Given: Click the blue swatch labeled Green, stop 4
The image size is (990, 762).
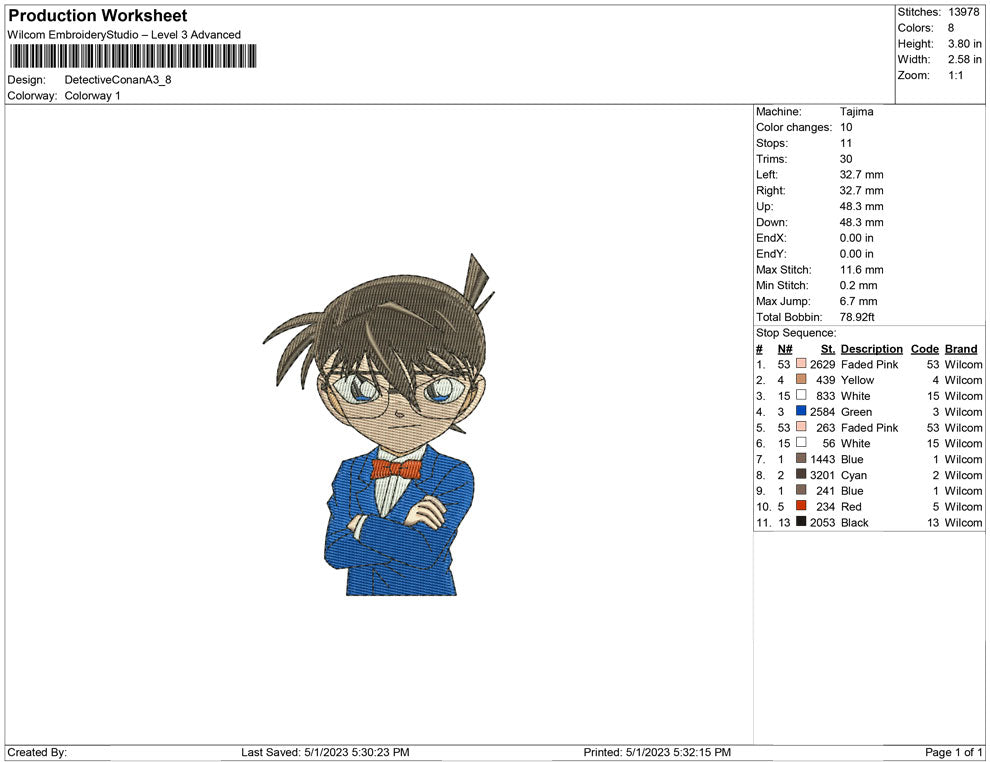Looking at the screenshot, I should 801,411.
